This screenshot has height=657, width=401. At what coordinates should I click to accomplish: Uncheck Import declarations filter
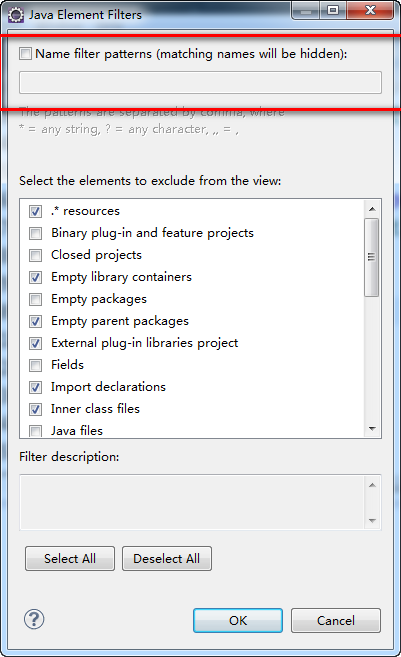[x=36, y=387]
